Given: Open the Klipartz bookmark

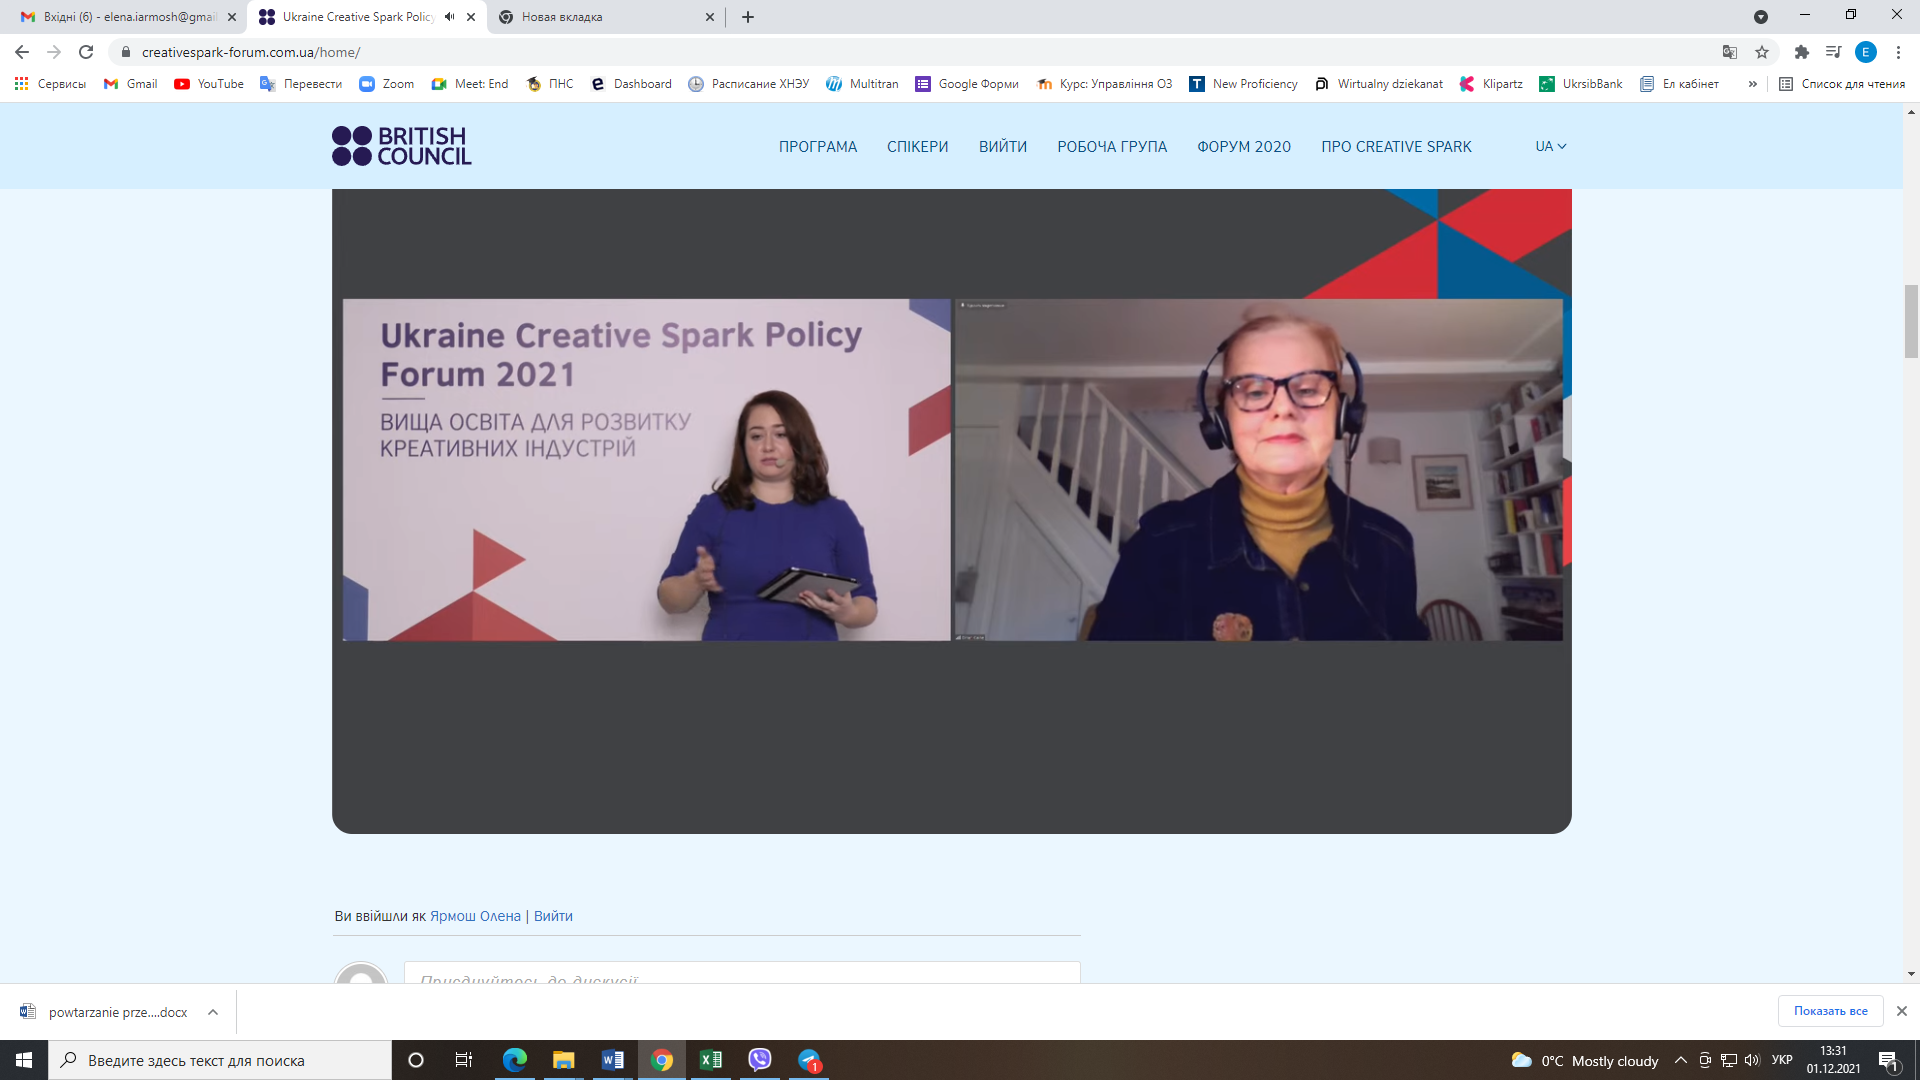Looking at the screenshot, I should (1491, 84).
